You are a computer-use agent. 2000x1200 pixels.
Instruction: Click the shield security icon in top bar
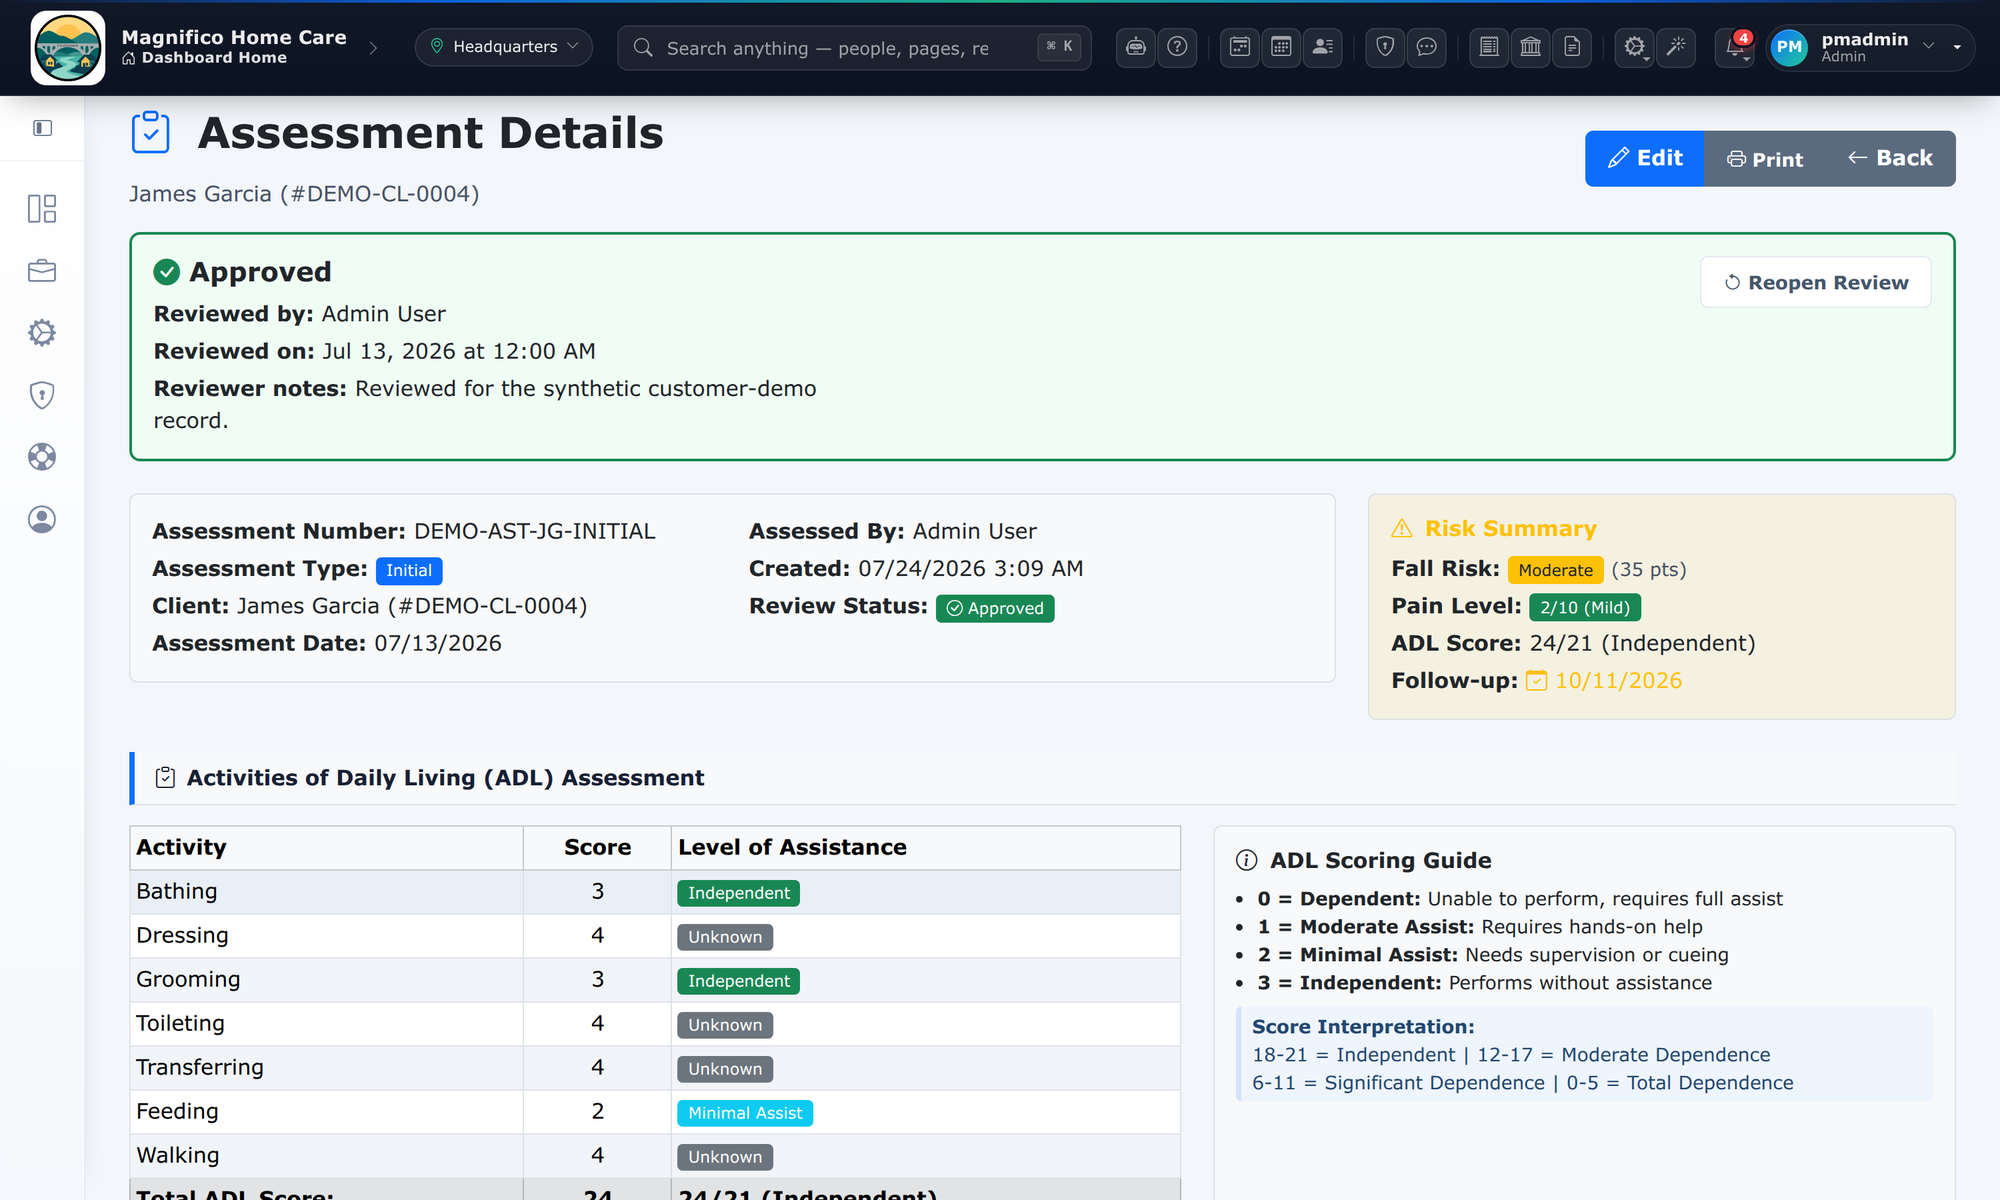1385,47
